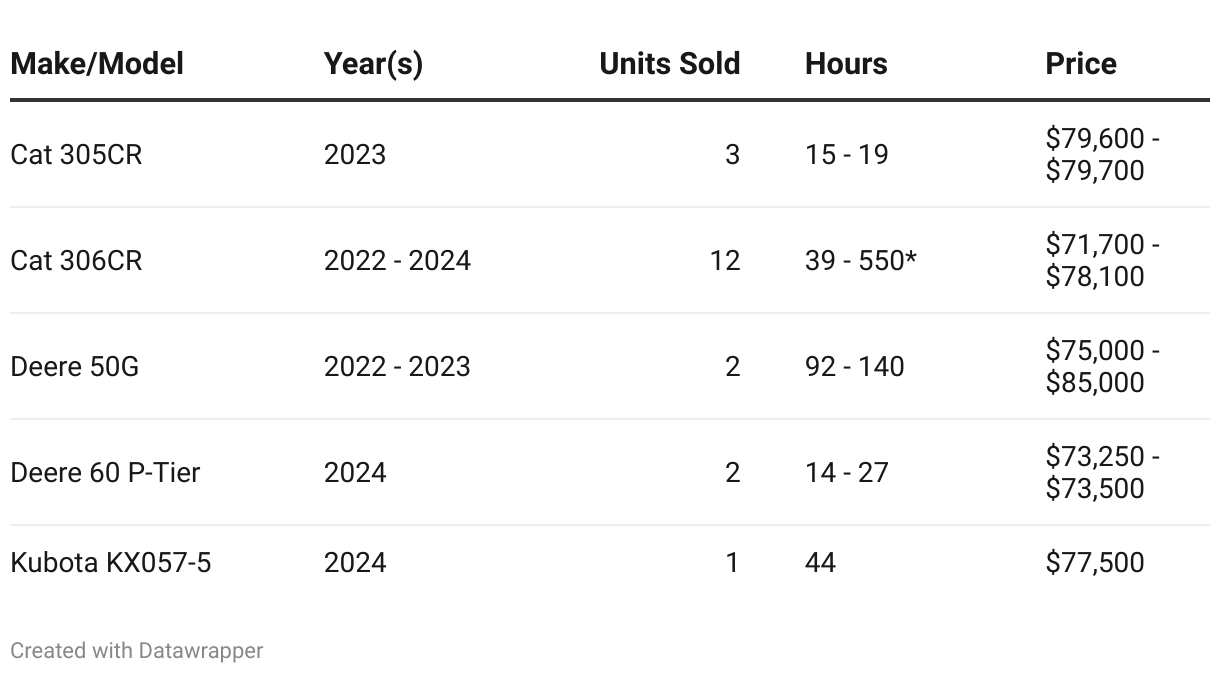Click the $79,600 - $79,700 price cell
The height and width of the screenshot is (674, 1220).
(1102, 155)
